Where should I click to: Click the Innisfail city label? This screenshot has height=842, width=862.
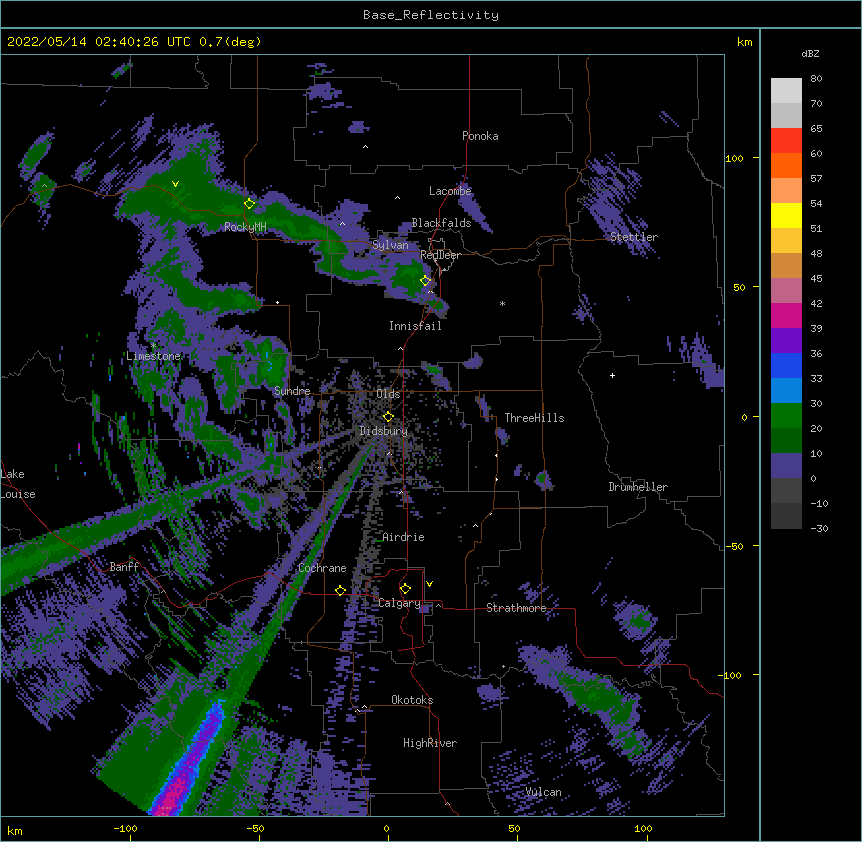pos(415,326)
